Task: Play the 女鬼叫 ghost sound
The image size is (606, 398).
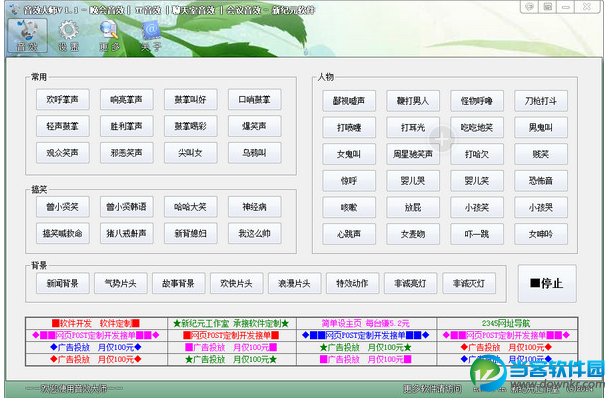Action: point(349,154)
